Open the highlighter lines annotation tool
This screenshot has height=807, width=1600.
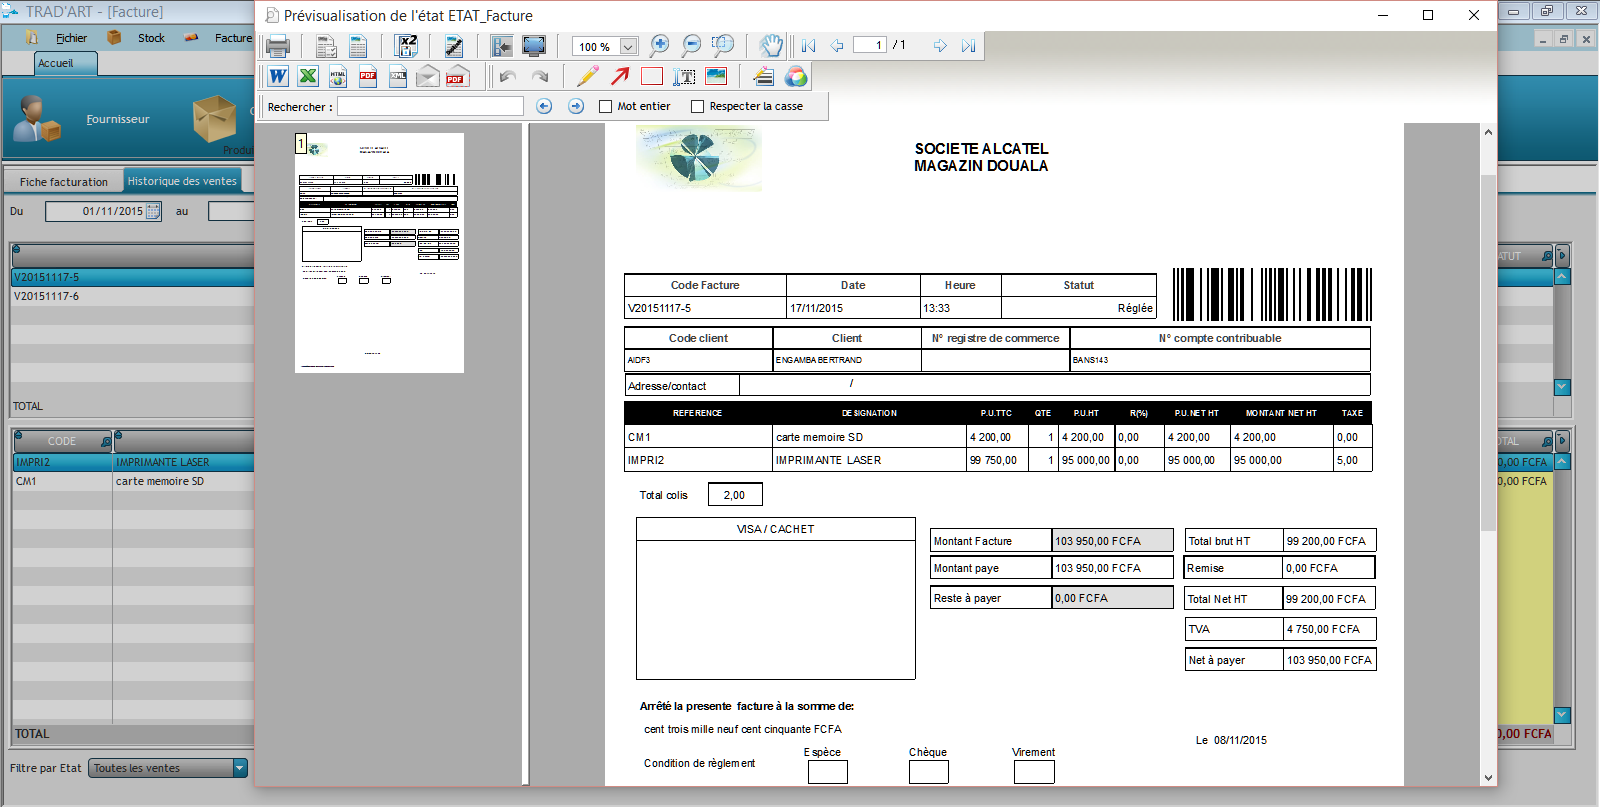pos(764,76)
